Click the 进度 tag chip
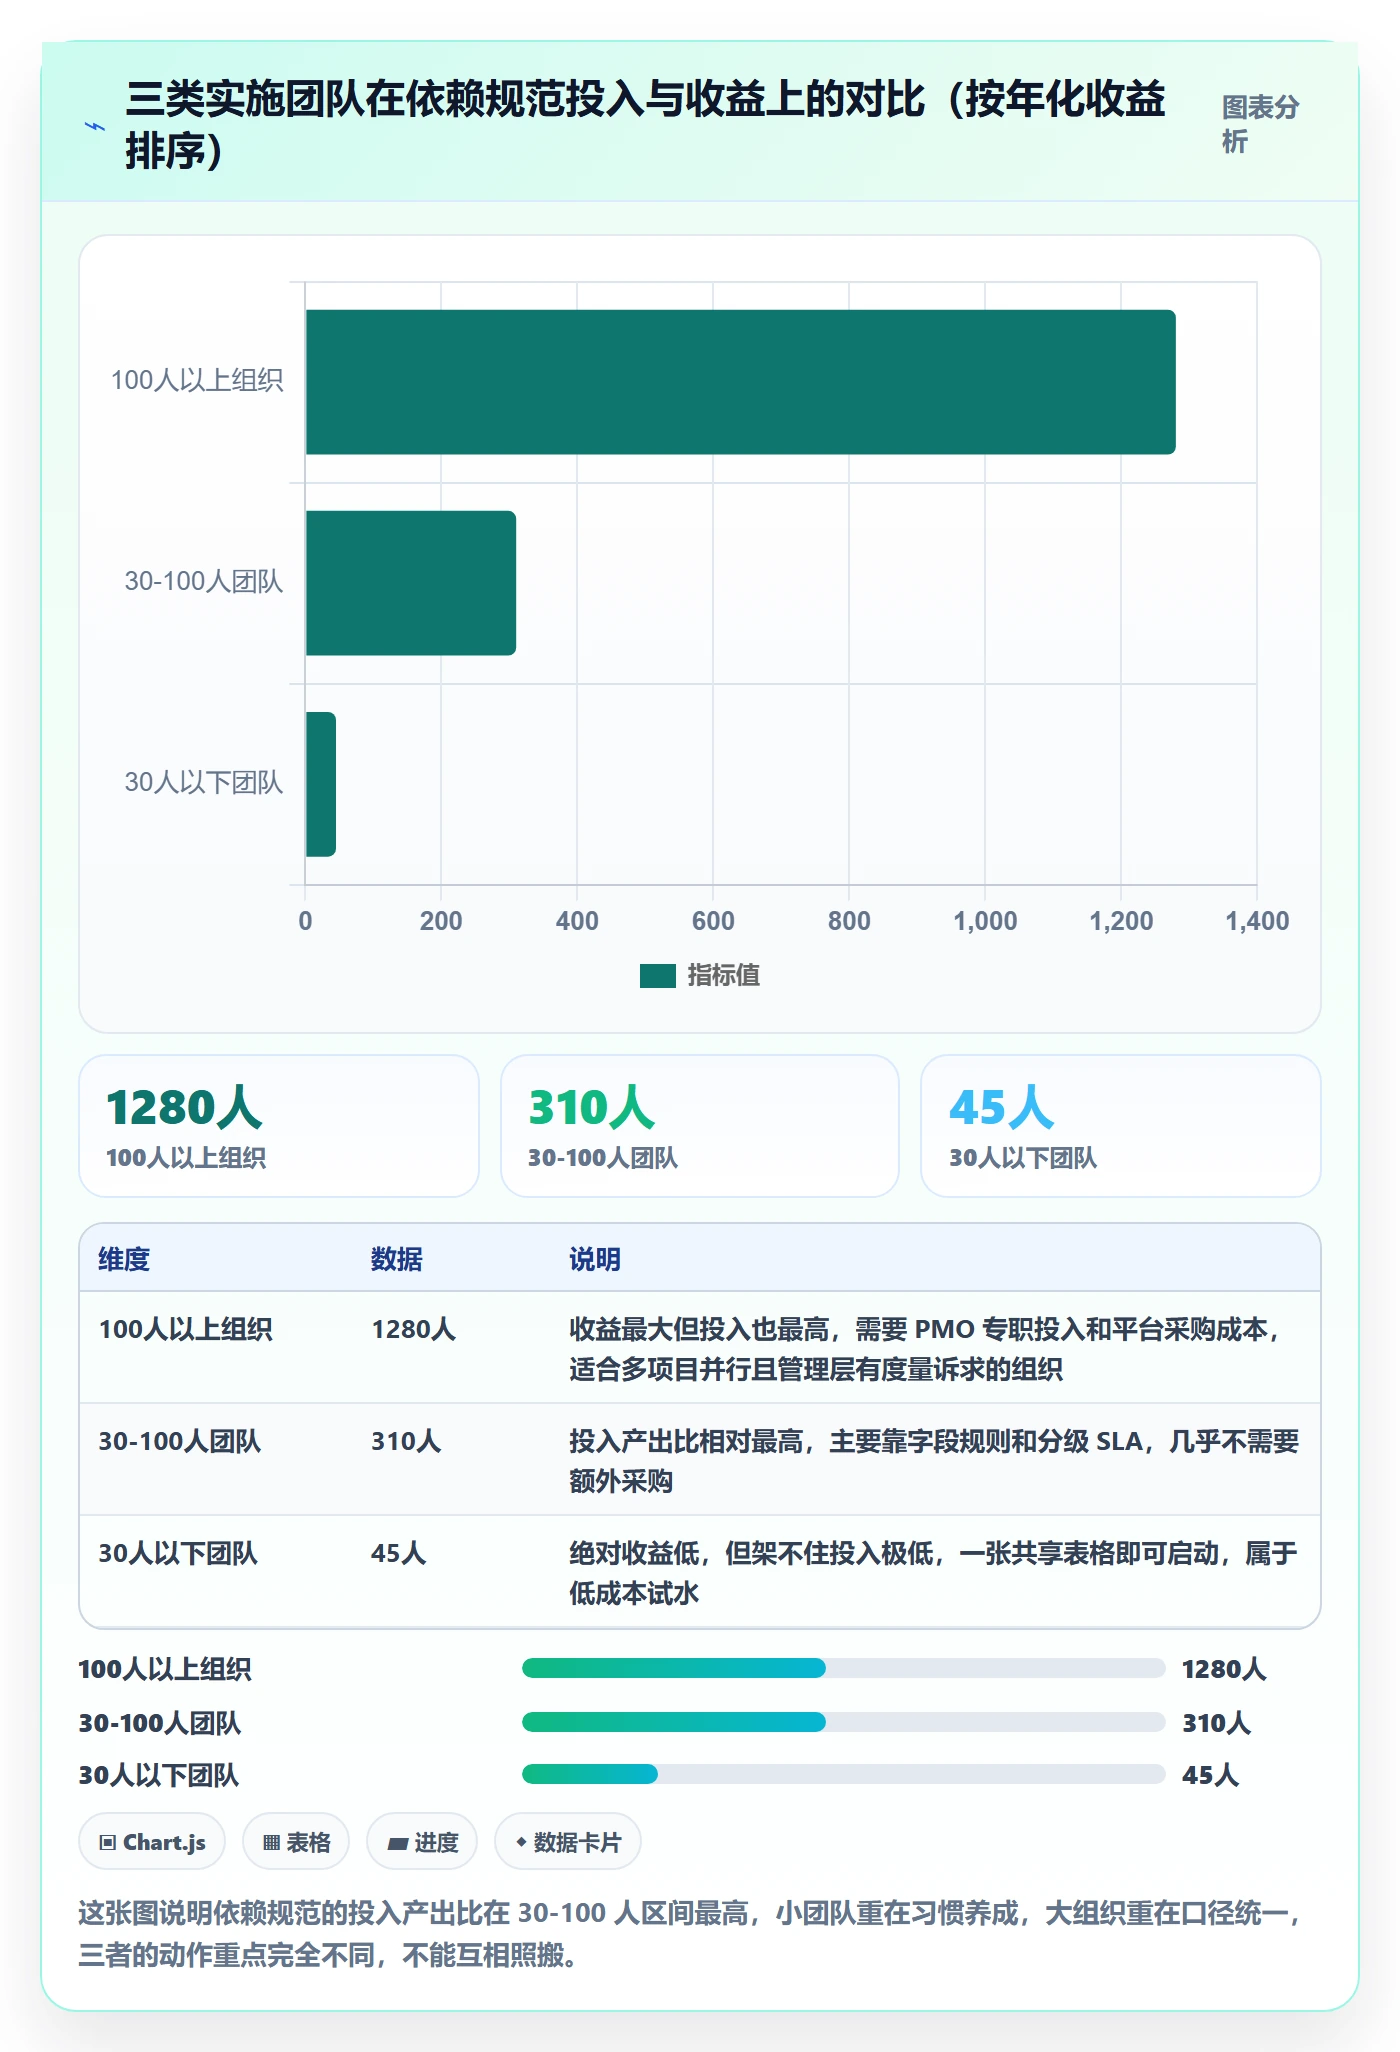The height and width of the screenshot is (2052, 1400). pyautogui.click(x=422, y=1842)
